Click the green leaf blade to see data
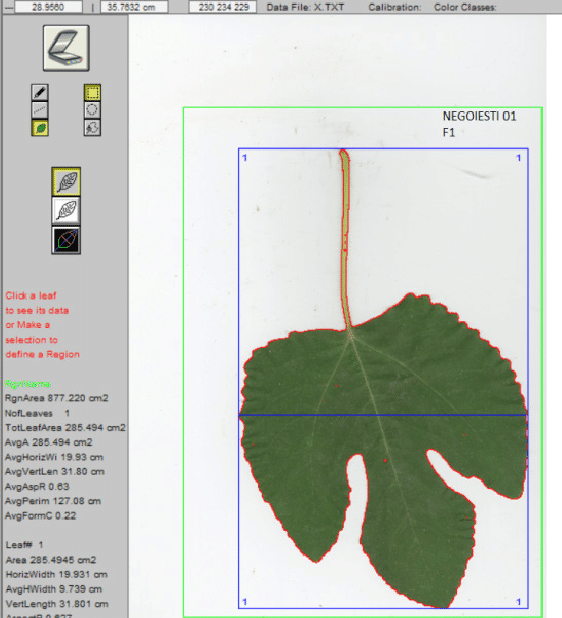 tap(394, 394)
